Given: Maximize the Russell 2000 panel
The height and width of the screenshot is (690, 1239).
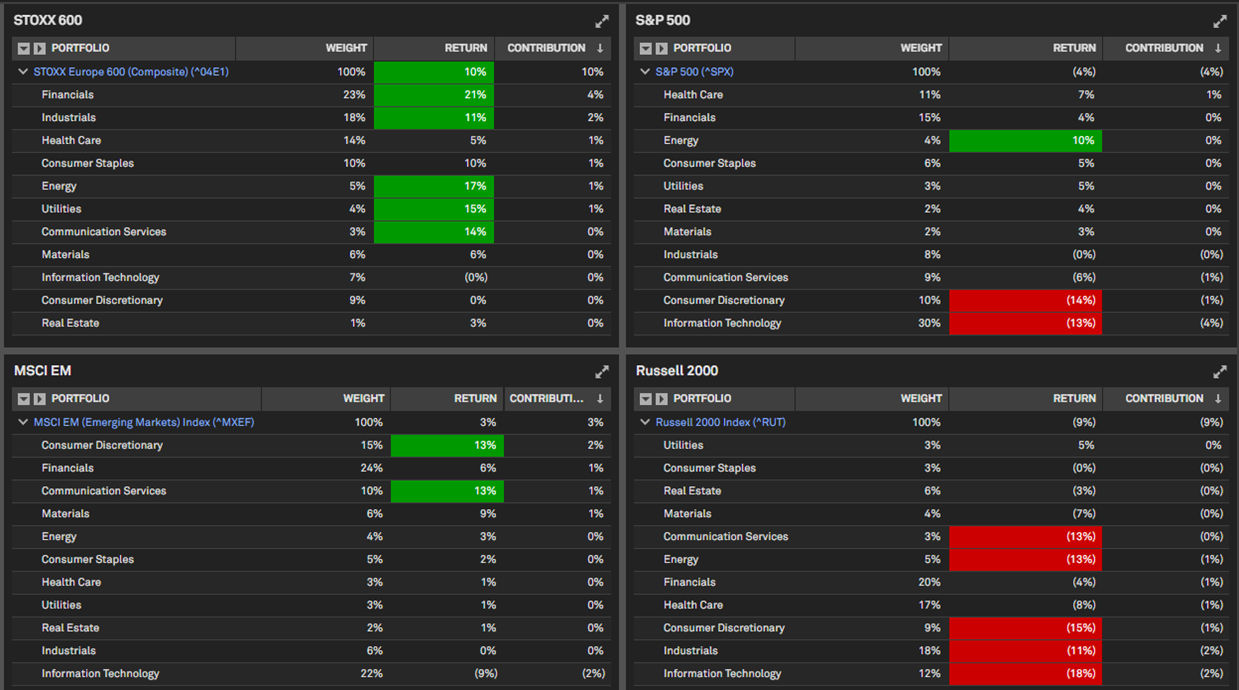Looking at the screenshot, I should point(1220,372).
